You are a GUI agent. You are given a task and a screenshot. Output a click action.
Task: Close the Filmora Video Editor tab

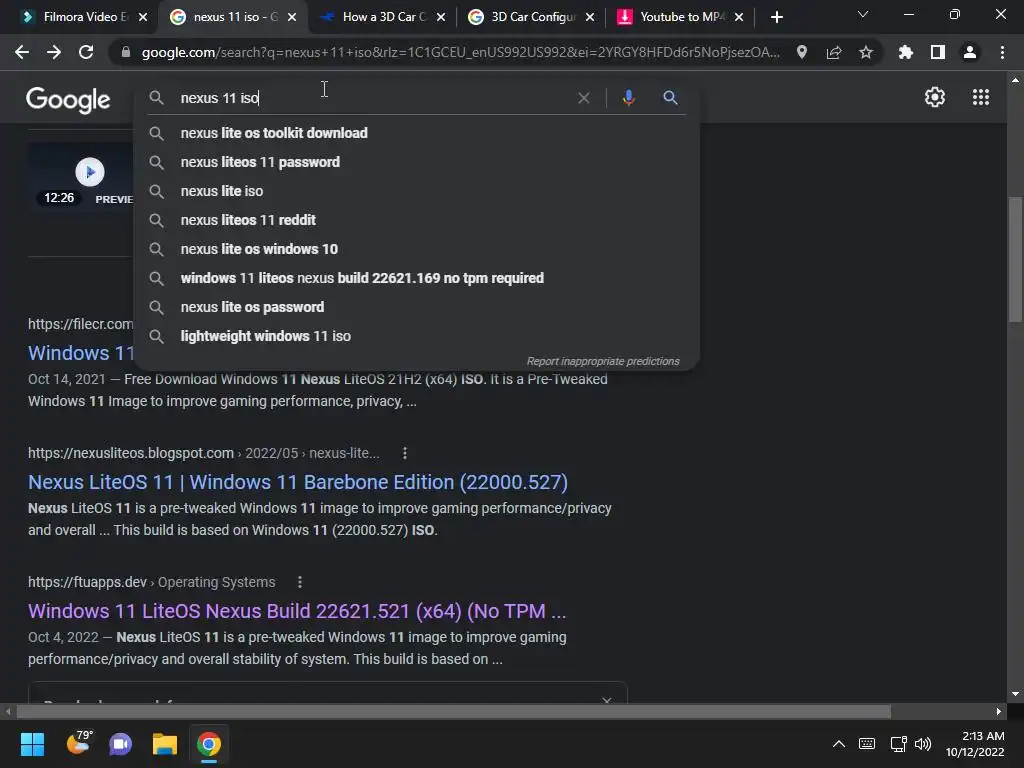(x=143, y=17)
